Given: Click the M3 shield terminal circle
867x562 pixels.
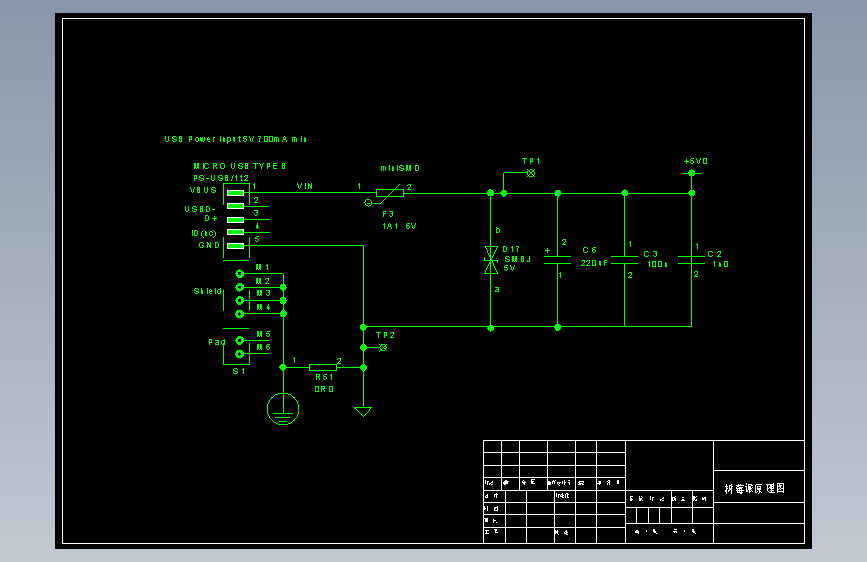Looking at the screenshot, I should point(239,300).
